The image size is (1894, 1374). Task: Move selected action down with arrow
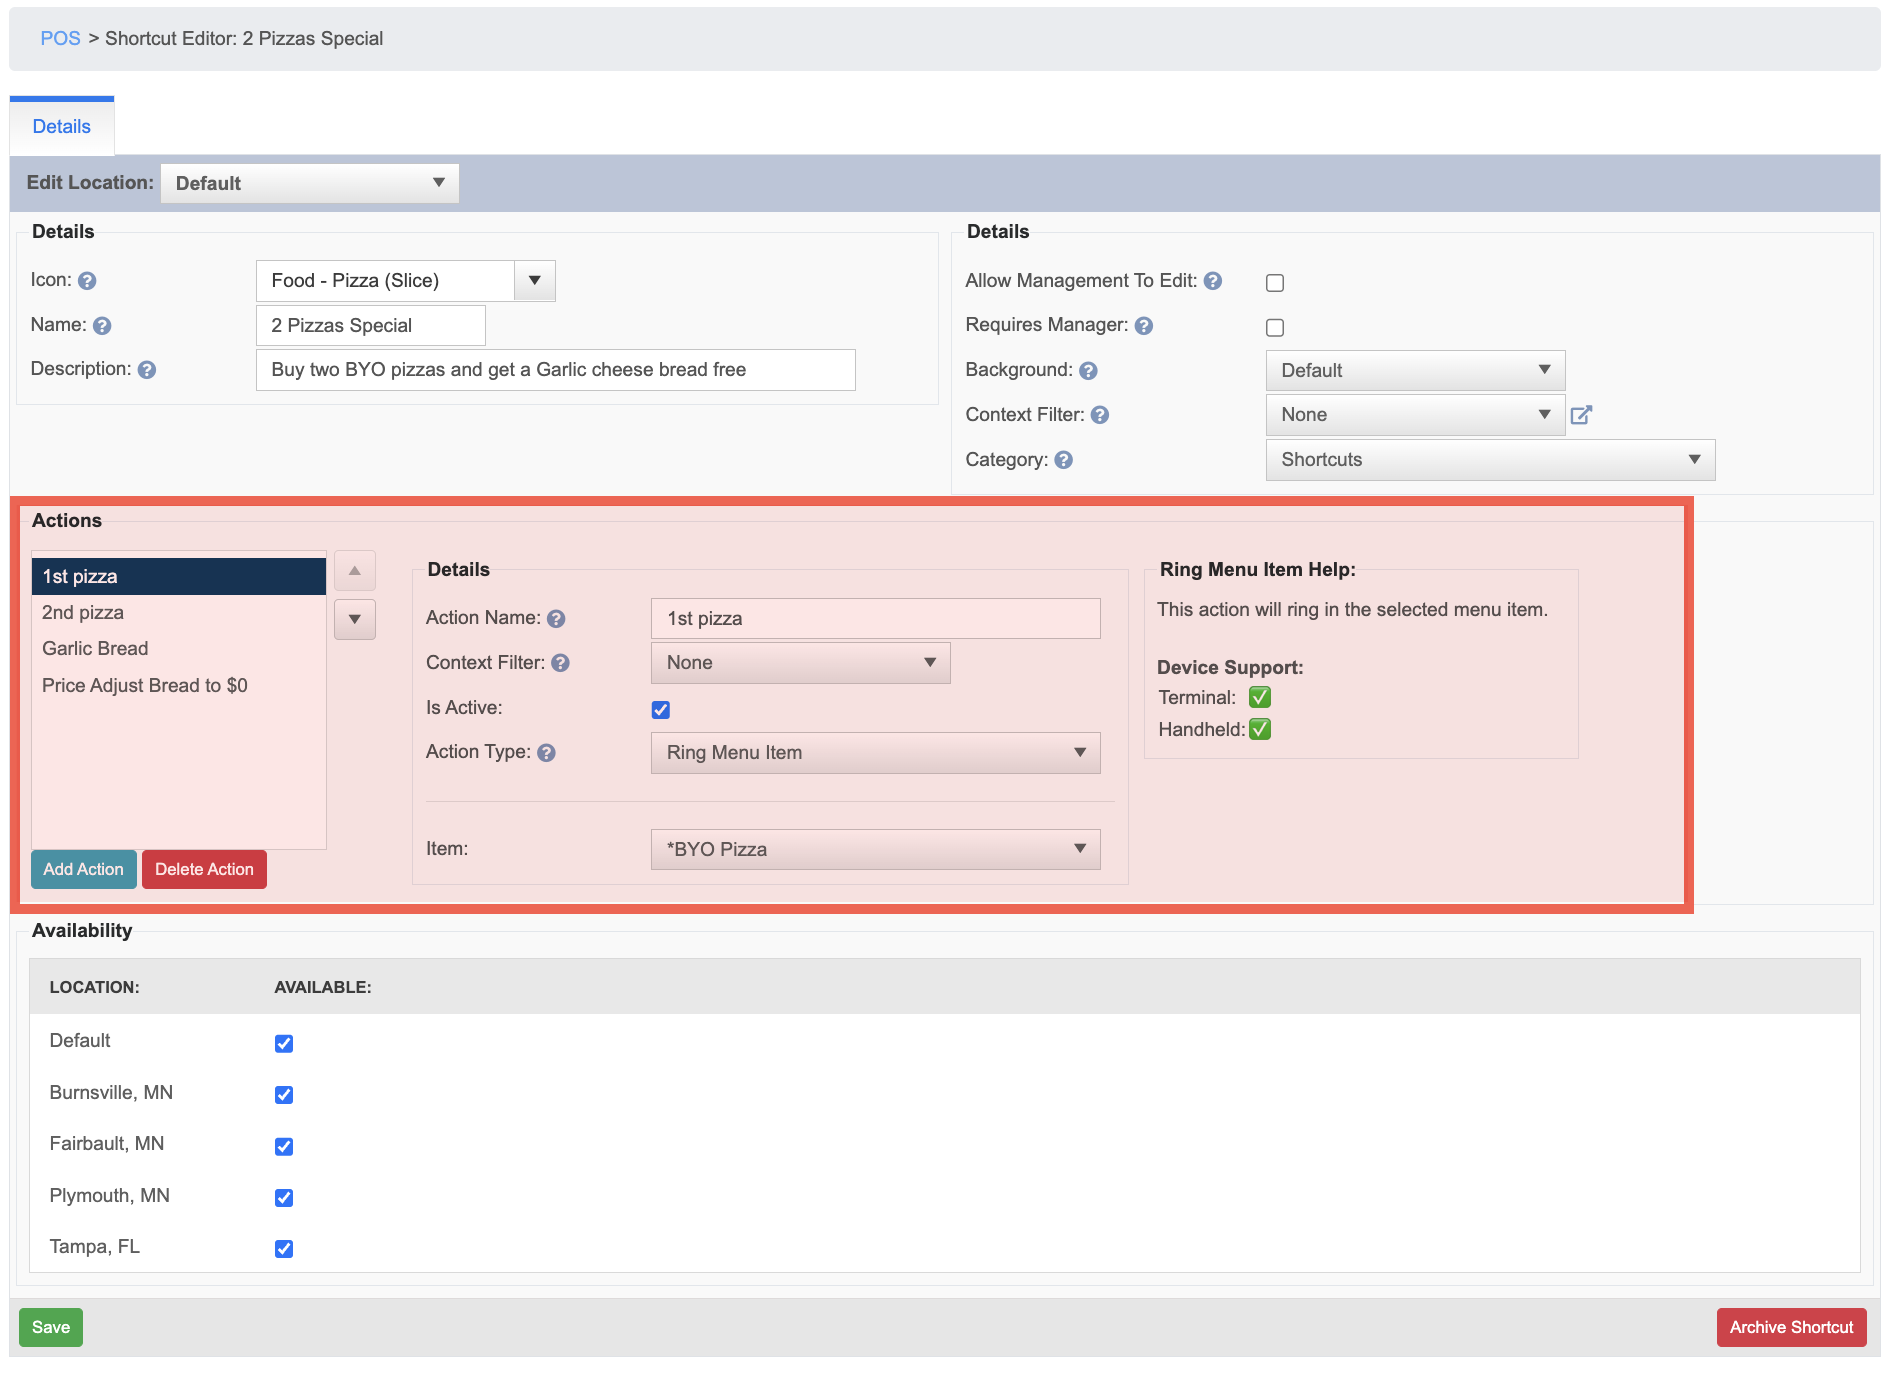pos(355,620)
